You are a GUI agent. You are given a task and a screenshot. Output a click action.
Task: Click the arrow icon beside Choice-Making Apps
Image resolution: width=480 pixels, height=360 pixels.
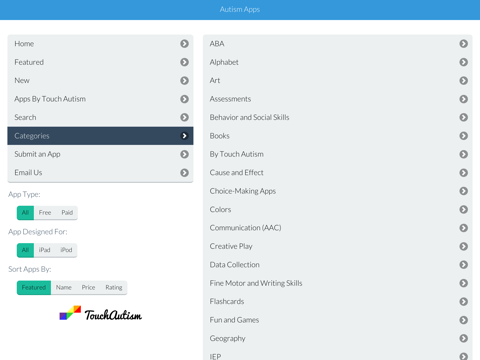click(x=463, y=191)
